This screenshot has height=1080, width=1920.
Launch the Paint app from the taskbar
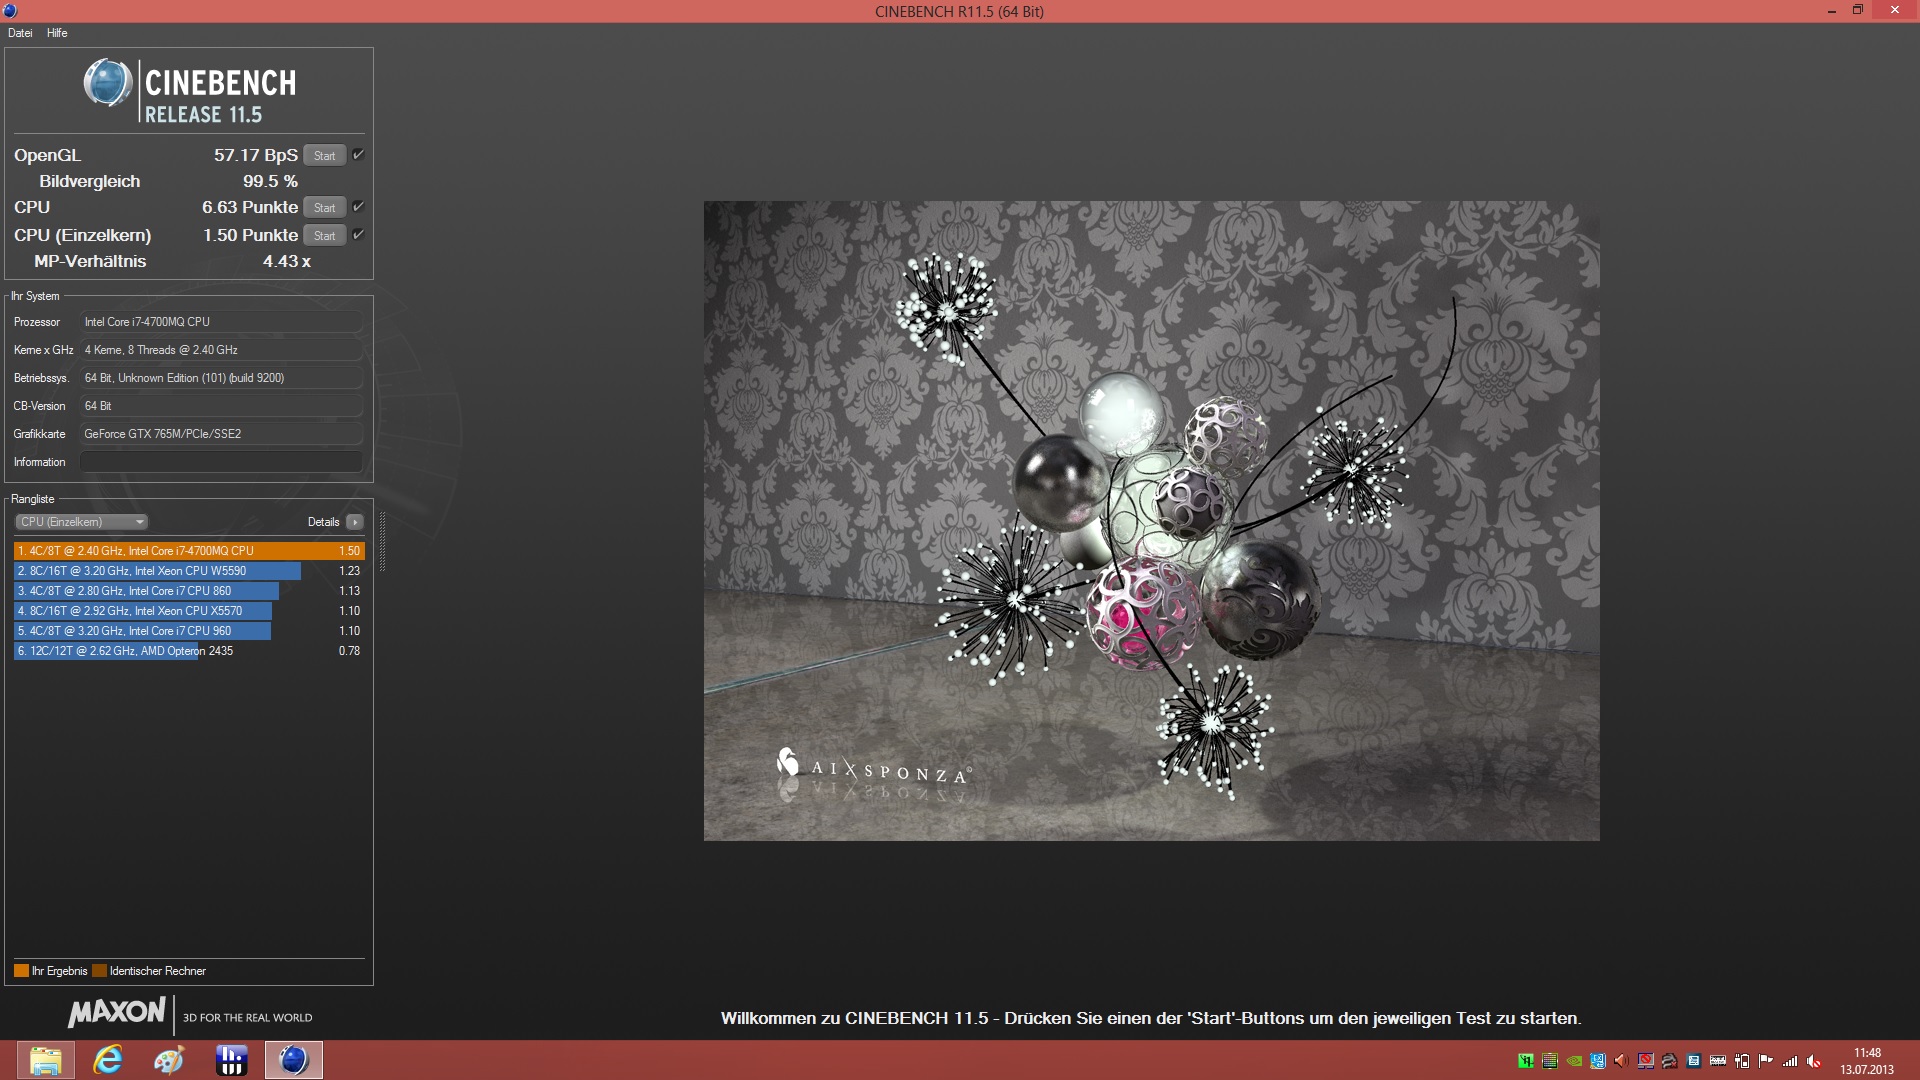(169, 1060)
